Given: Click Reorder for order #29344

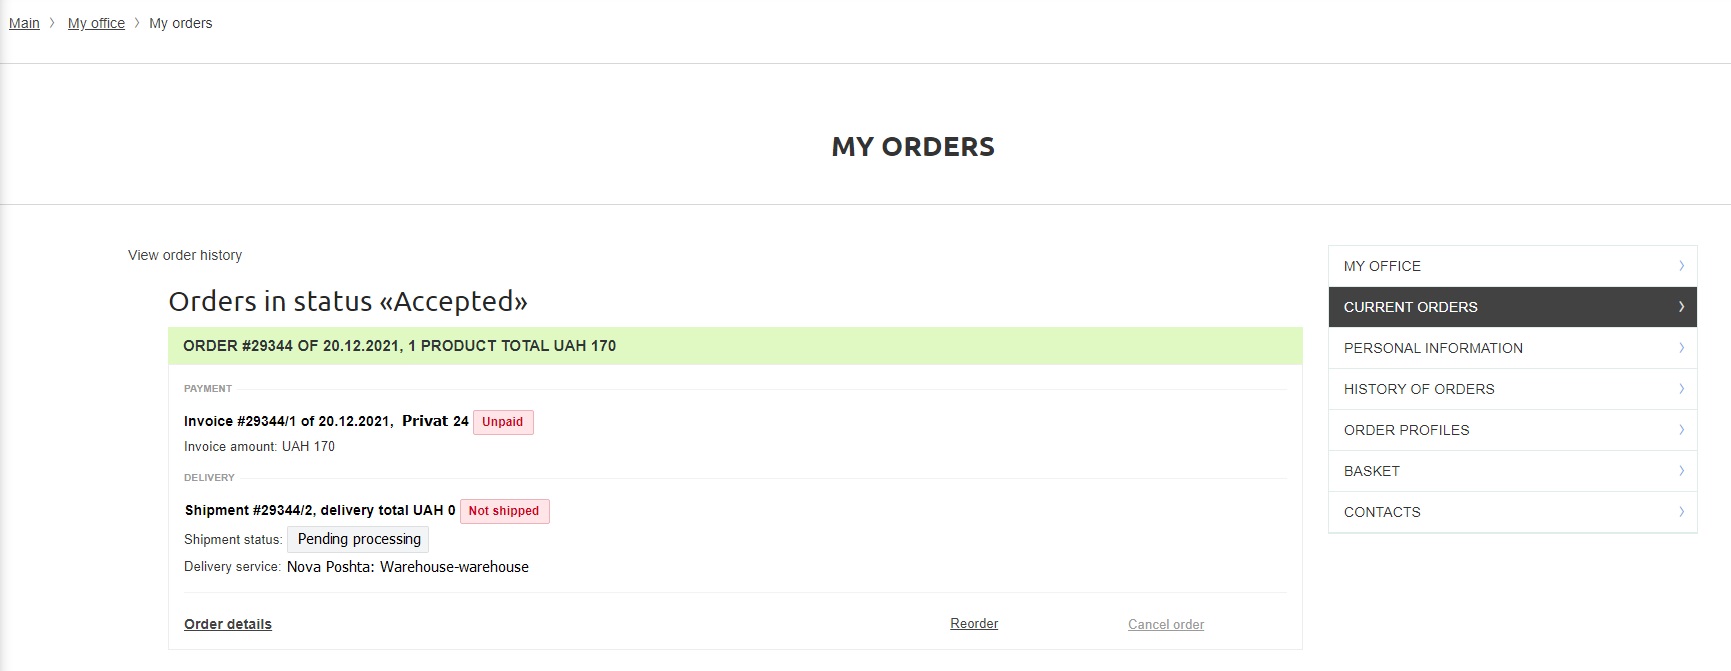Looking at the screenshot, I should 973,623.
